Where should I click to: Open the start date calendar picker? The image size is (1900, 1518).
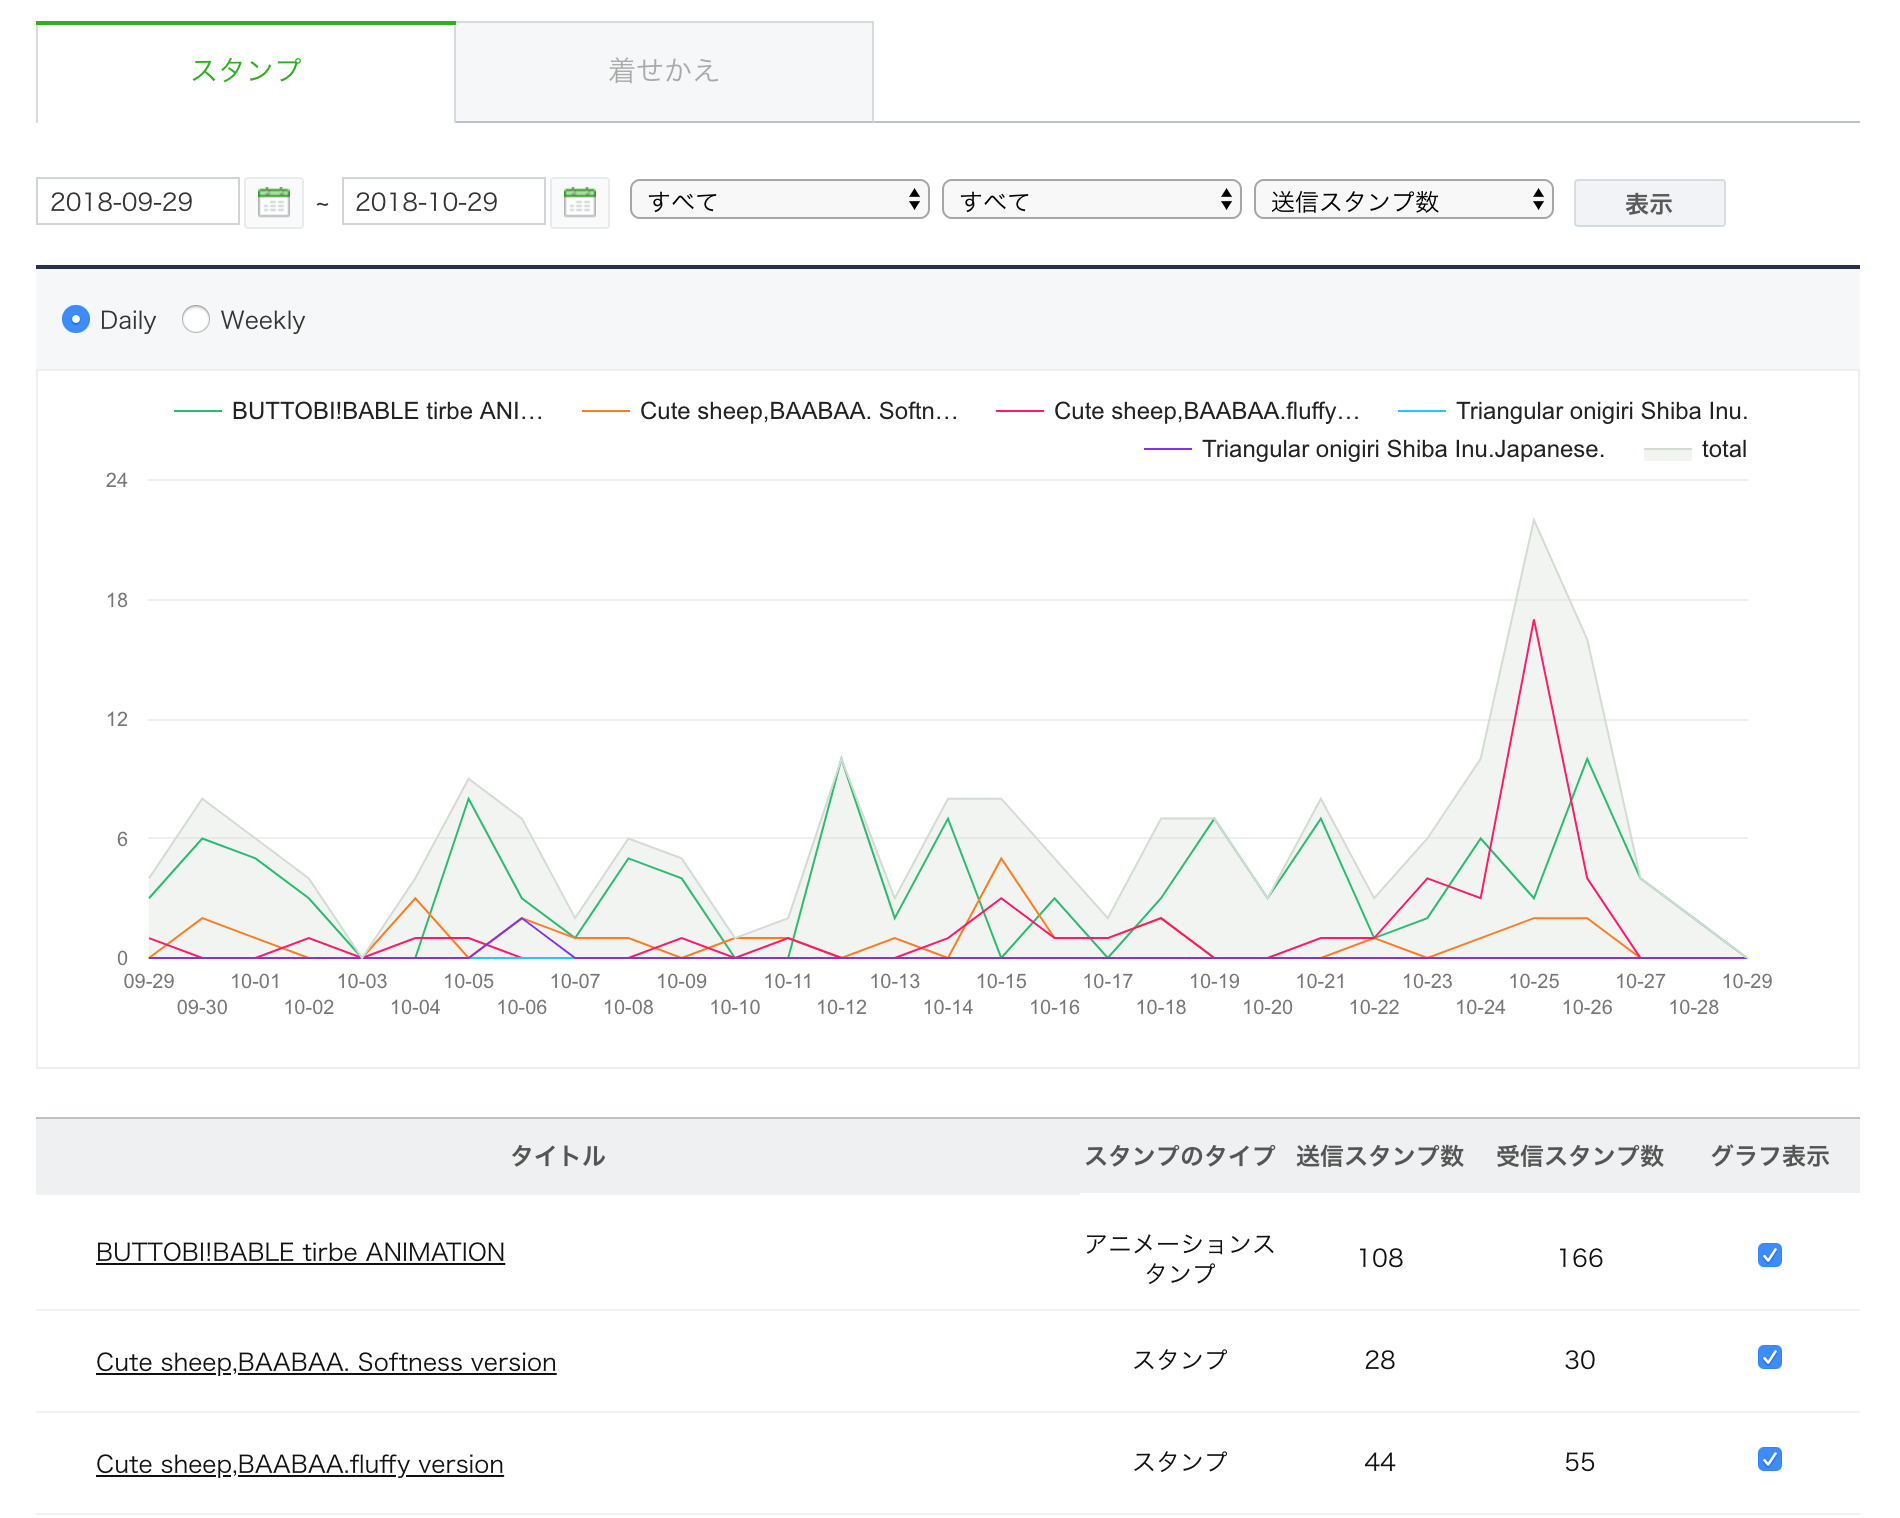[x=273, y=202]
